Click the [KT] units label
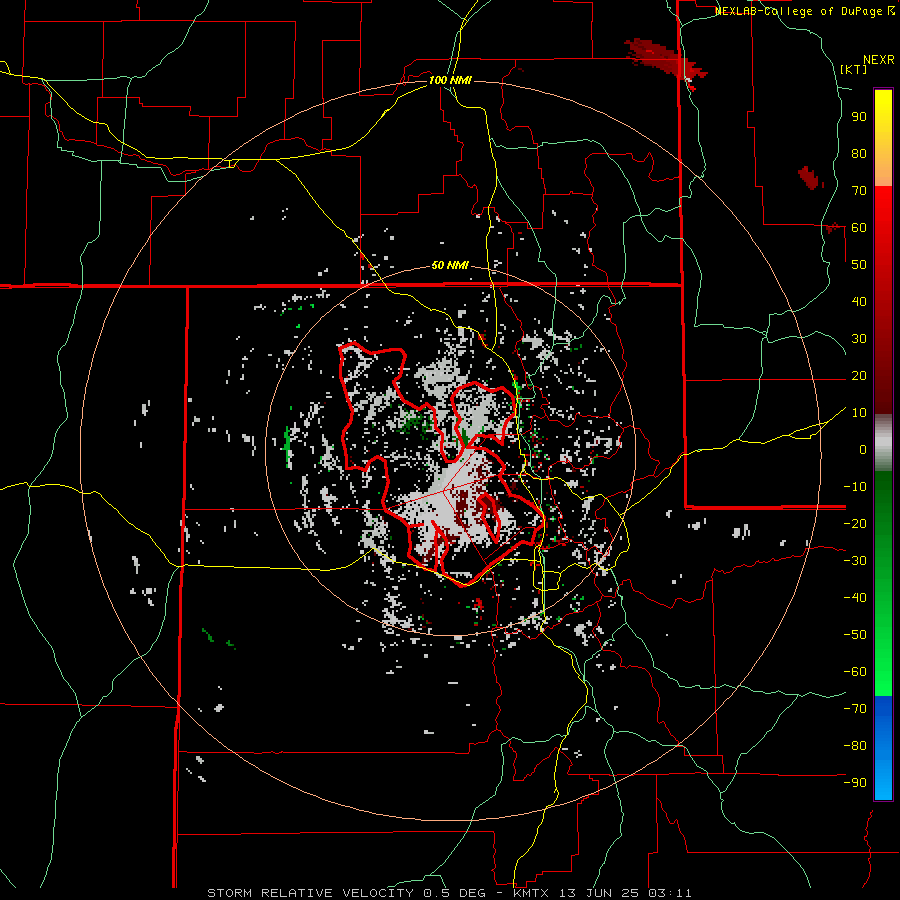Screen dimensions: 900x900 [853, 69]
